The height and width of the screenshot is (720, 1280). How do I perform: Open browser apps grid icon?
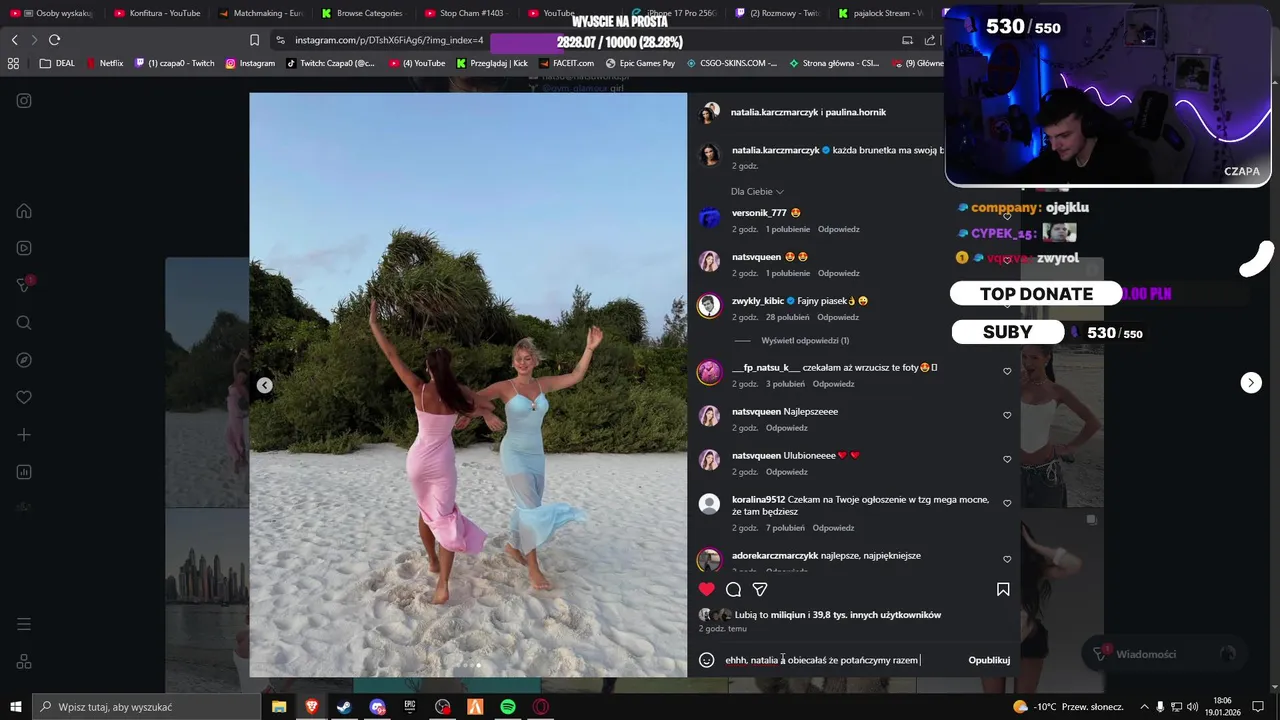coord(13,63)
